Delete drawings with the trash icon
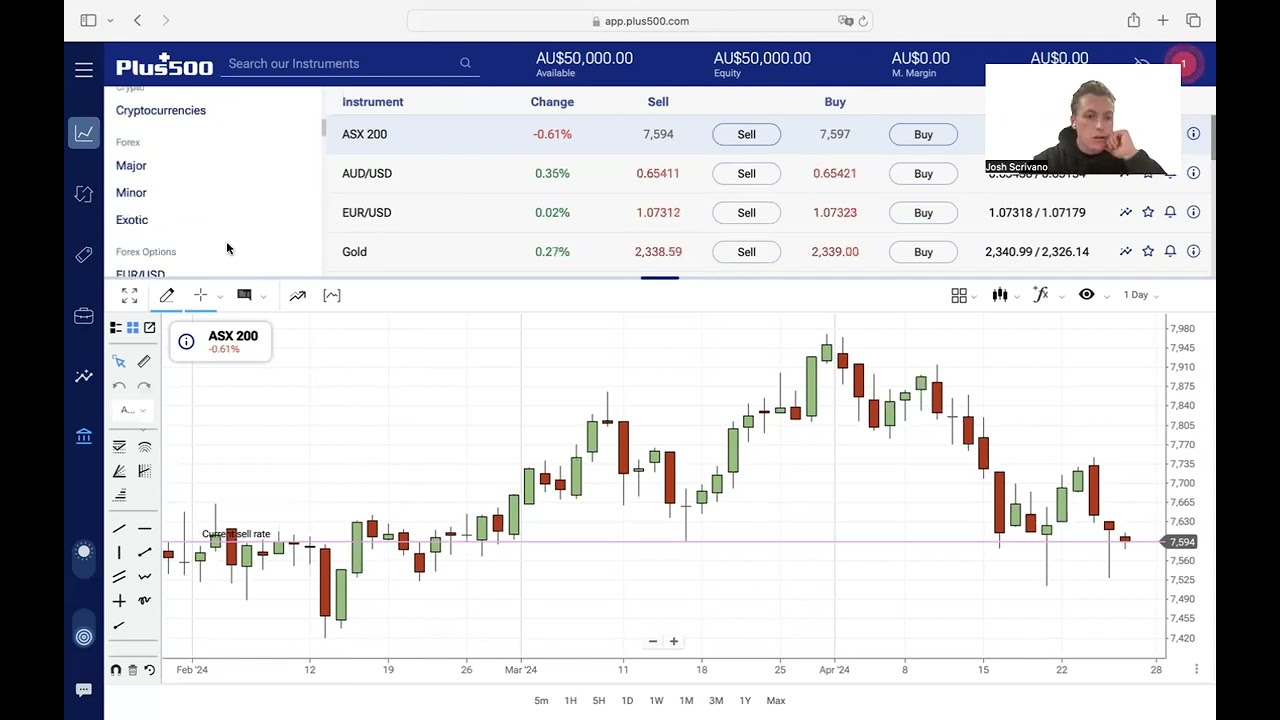The width and height of the screenshot is (1280, 720). pos(132,670)
